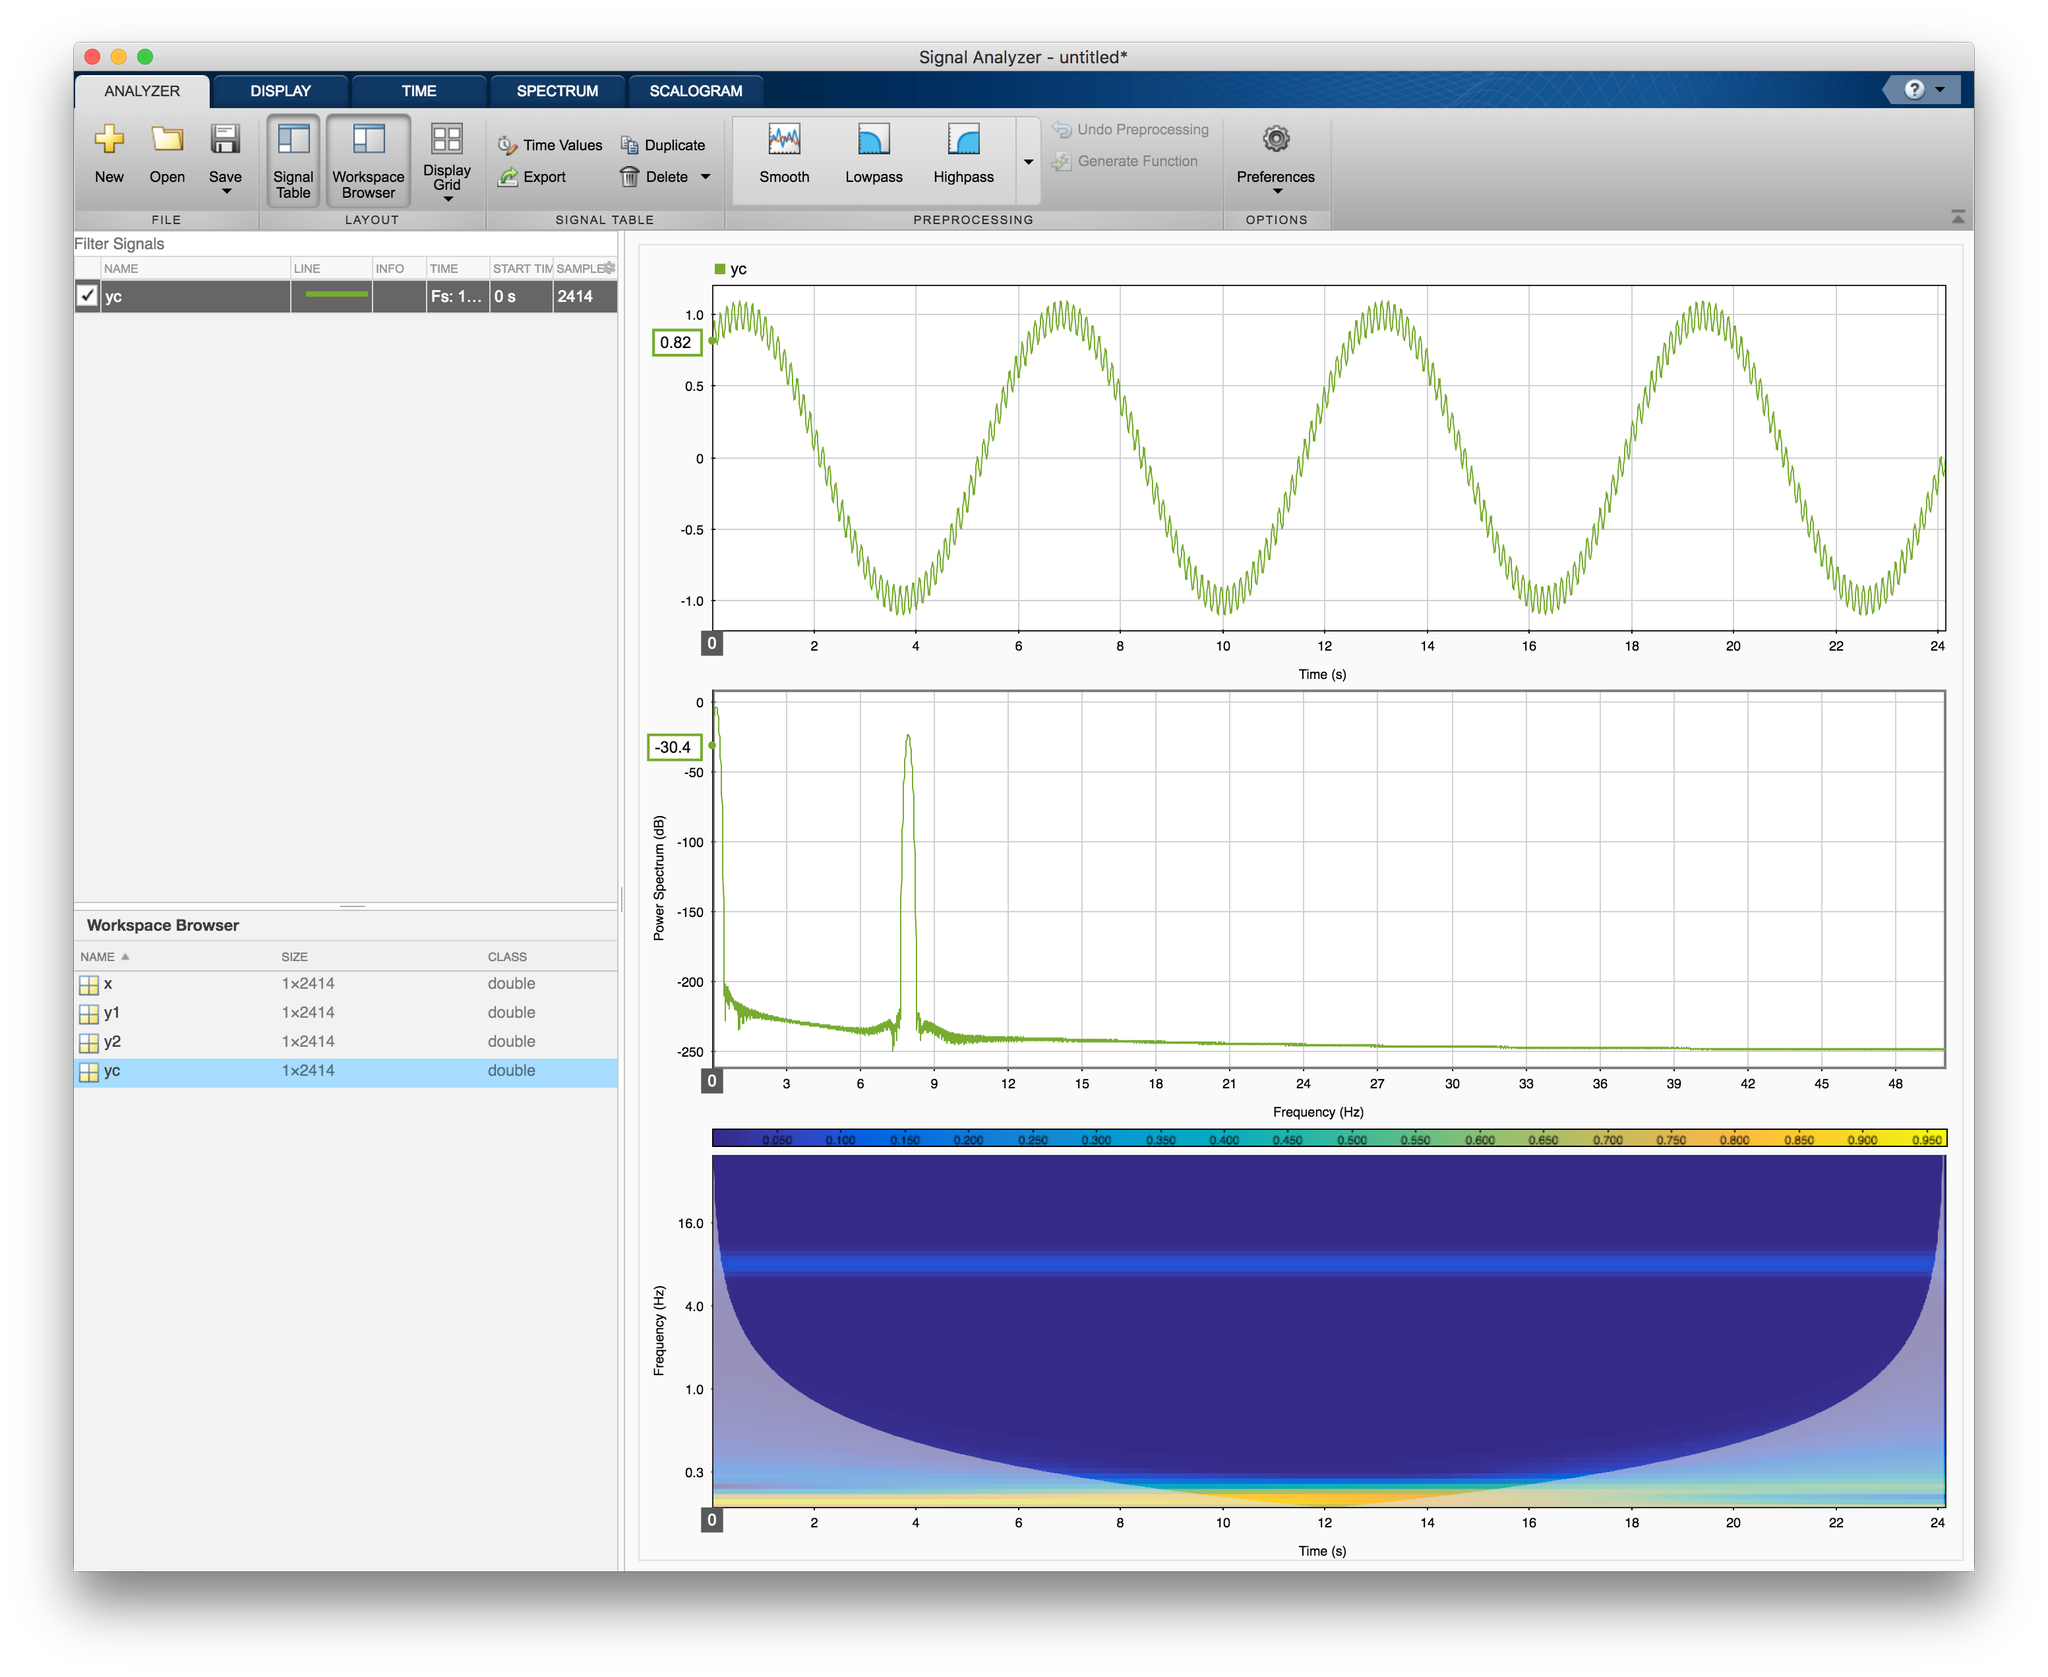Click the Smooth preprocessing icon
Screen dimensions: 2048x1677
(784, 141)
